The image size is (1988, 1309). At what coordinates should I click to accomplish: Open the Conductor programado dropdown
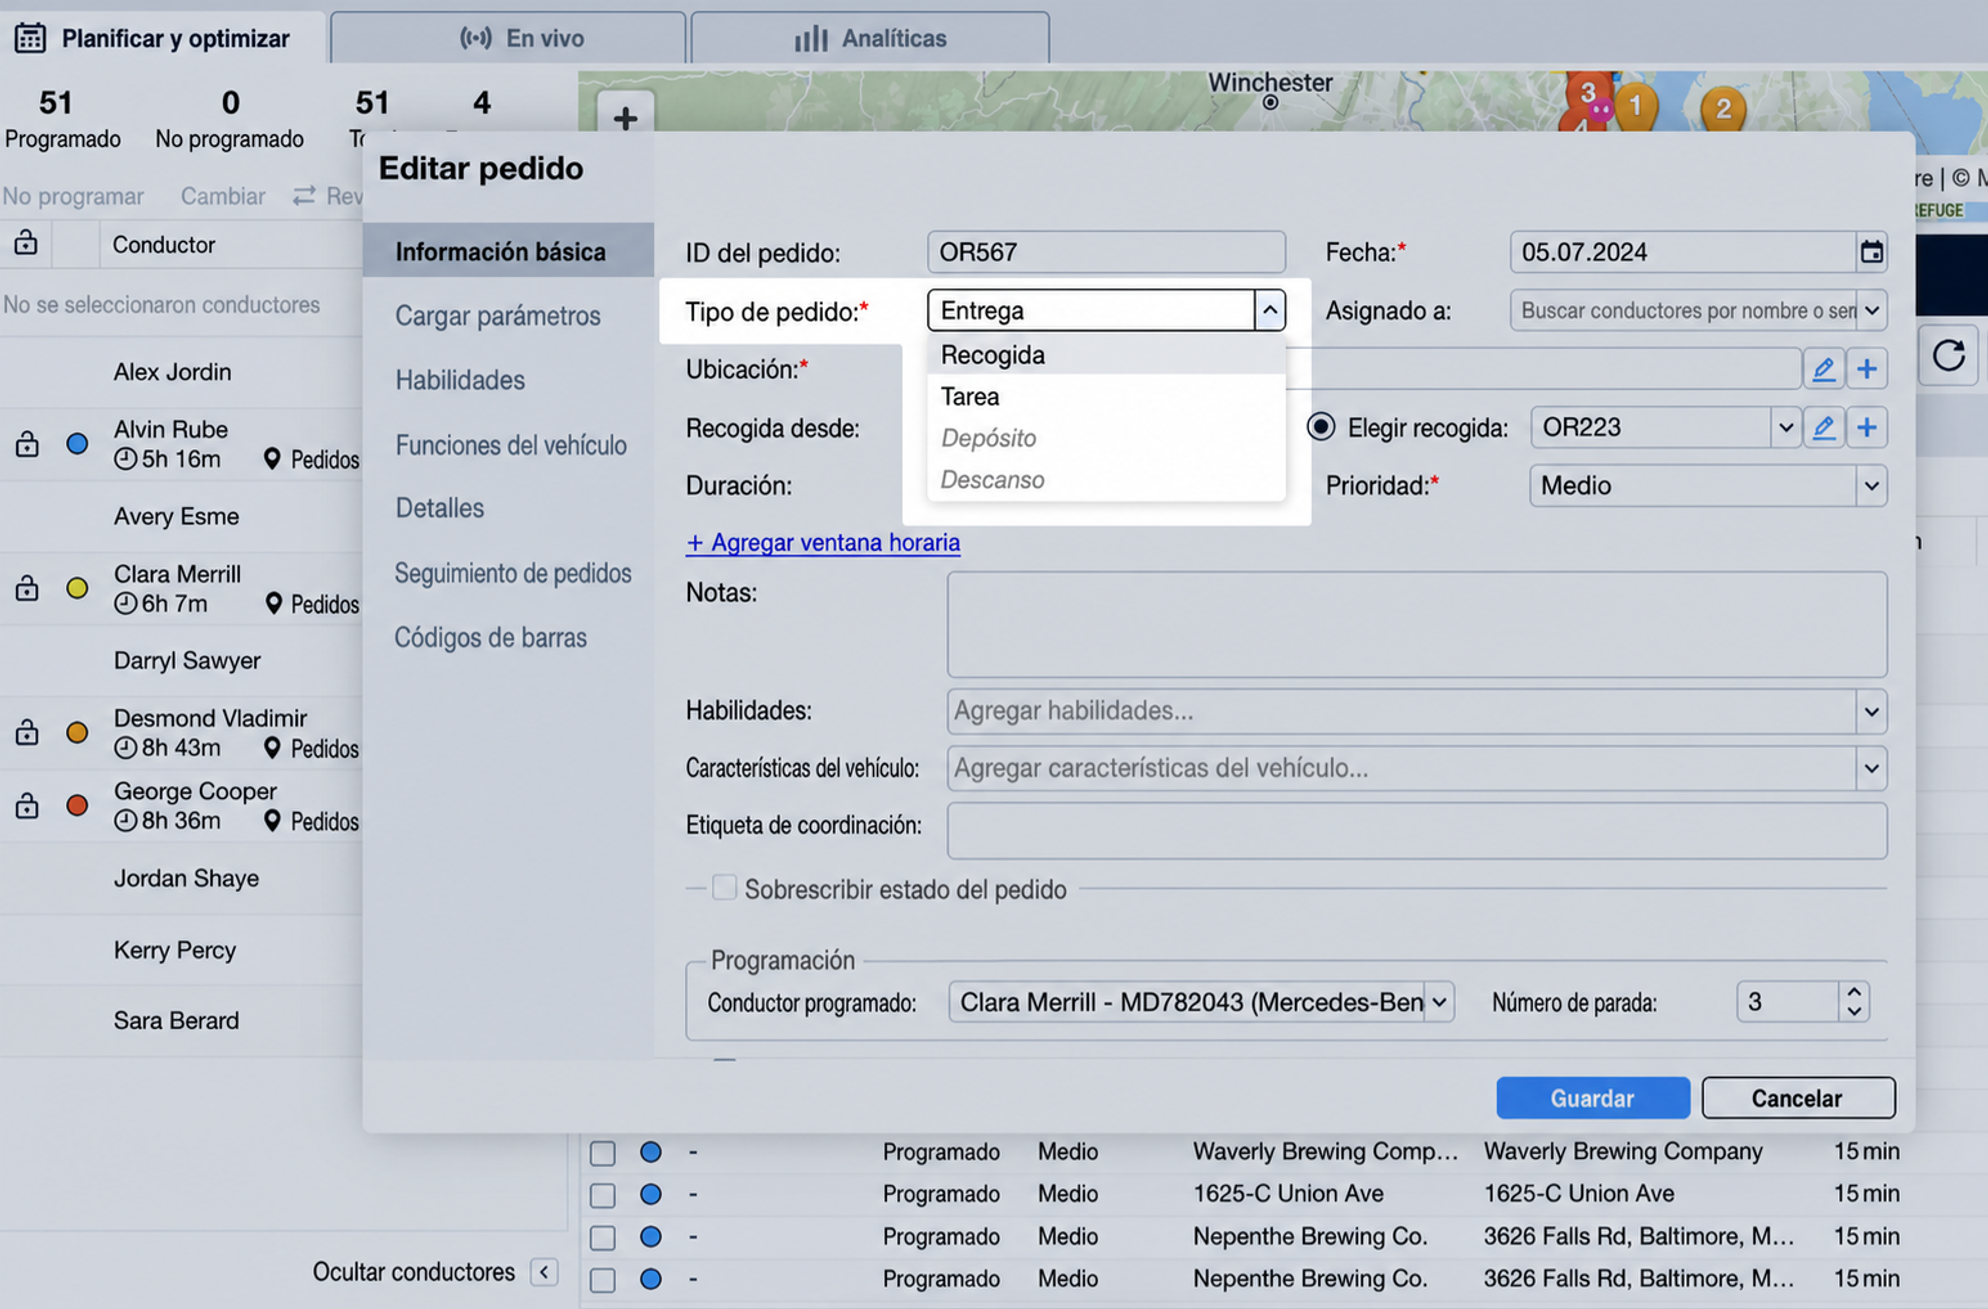(1439, 1002)
